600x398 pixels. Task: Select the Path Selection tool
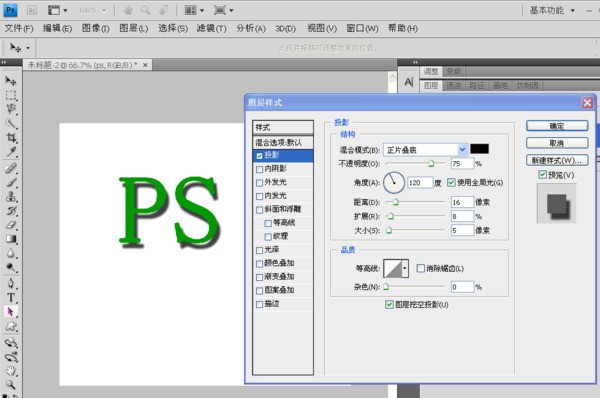(10, 312)
